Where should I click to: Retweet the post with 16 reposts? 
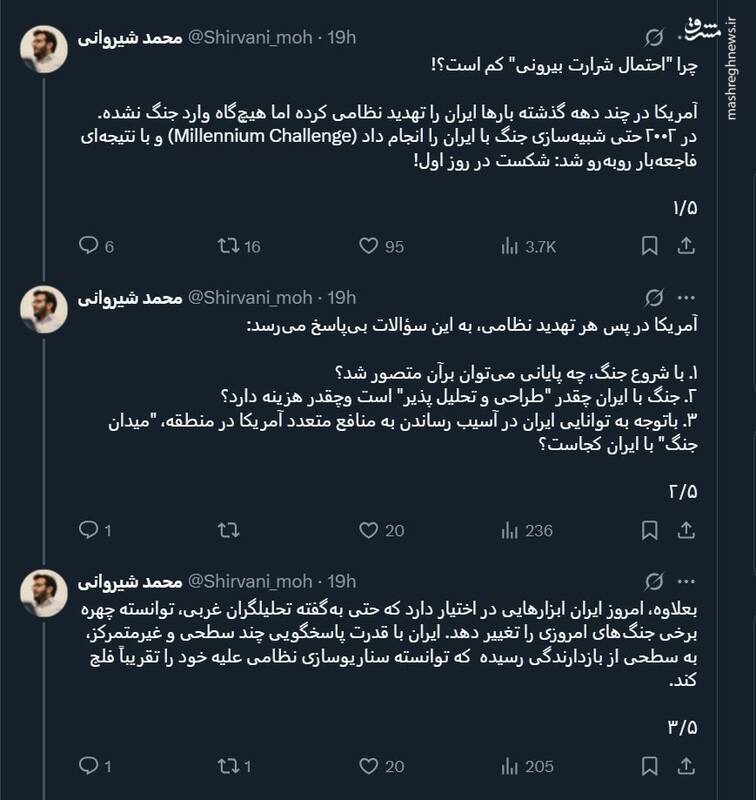click(x=229, y=247)
